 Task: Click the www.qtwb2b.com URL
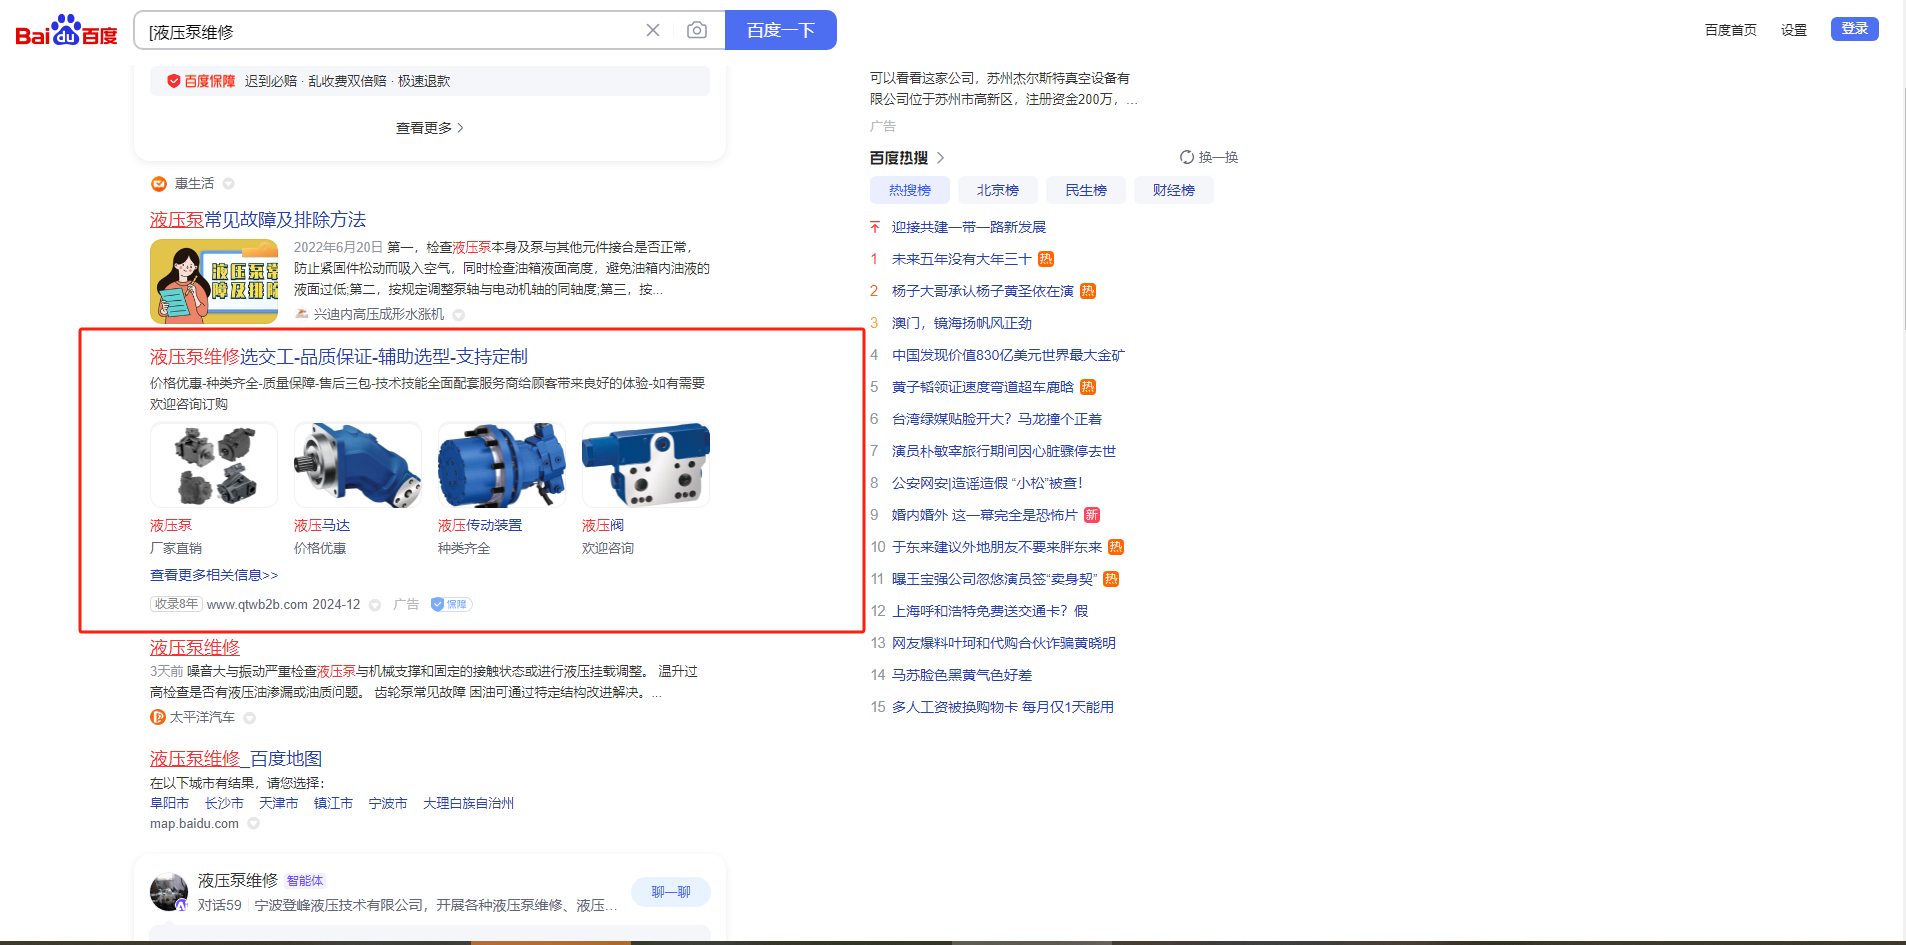(x=257, y=605)
